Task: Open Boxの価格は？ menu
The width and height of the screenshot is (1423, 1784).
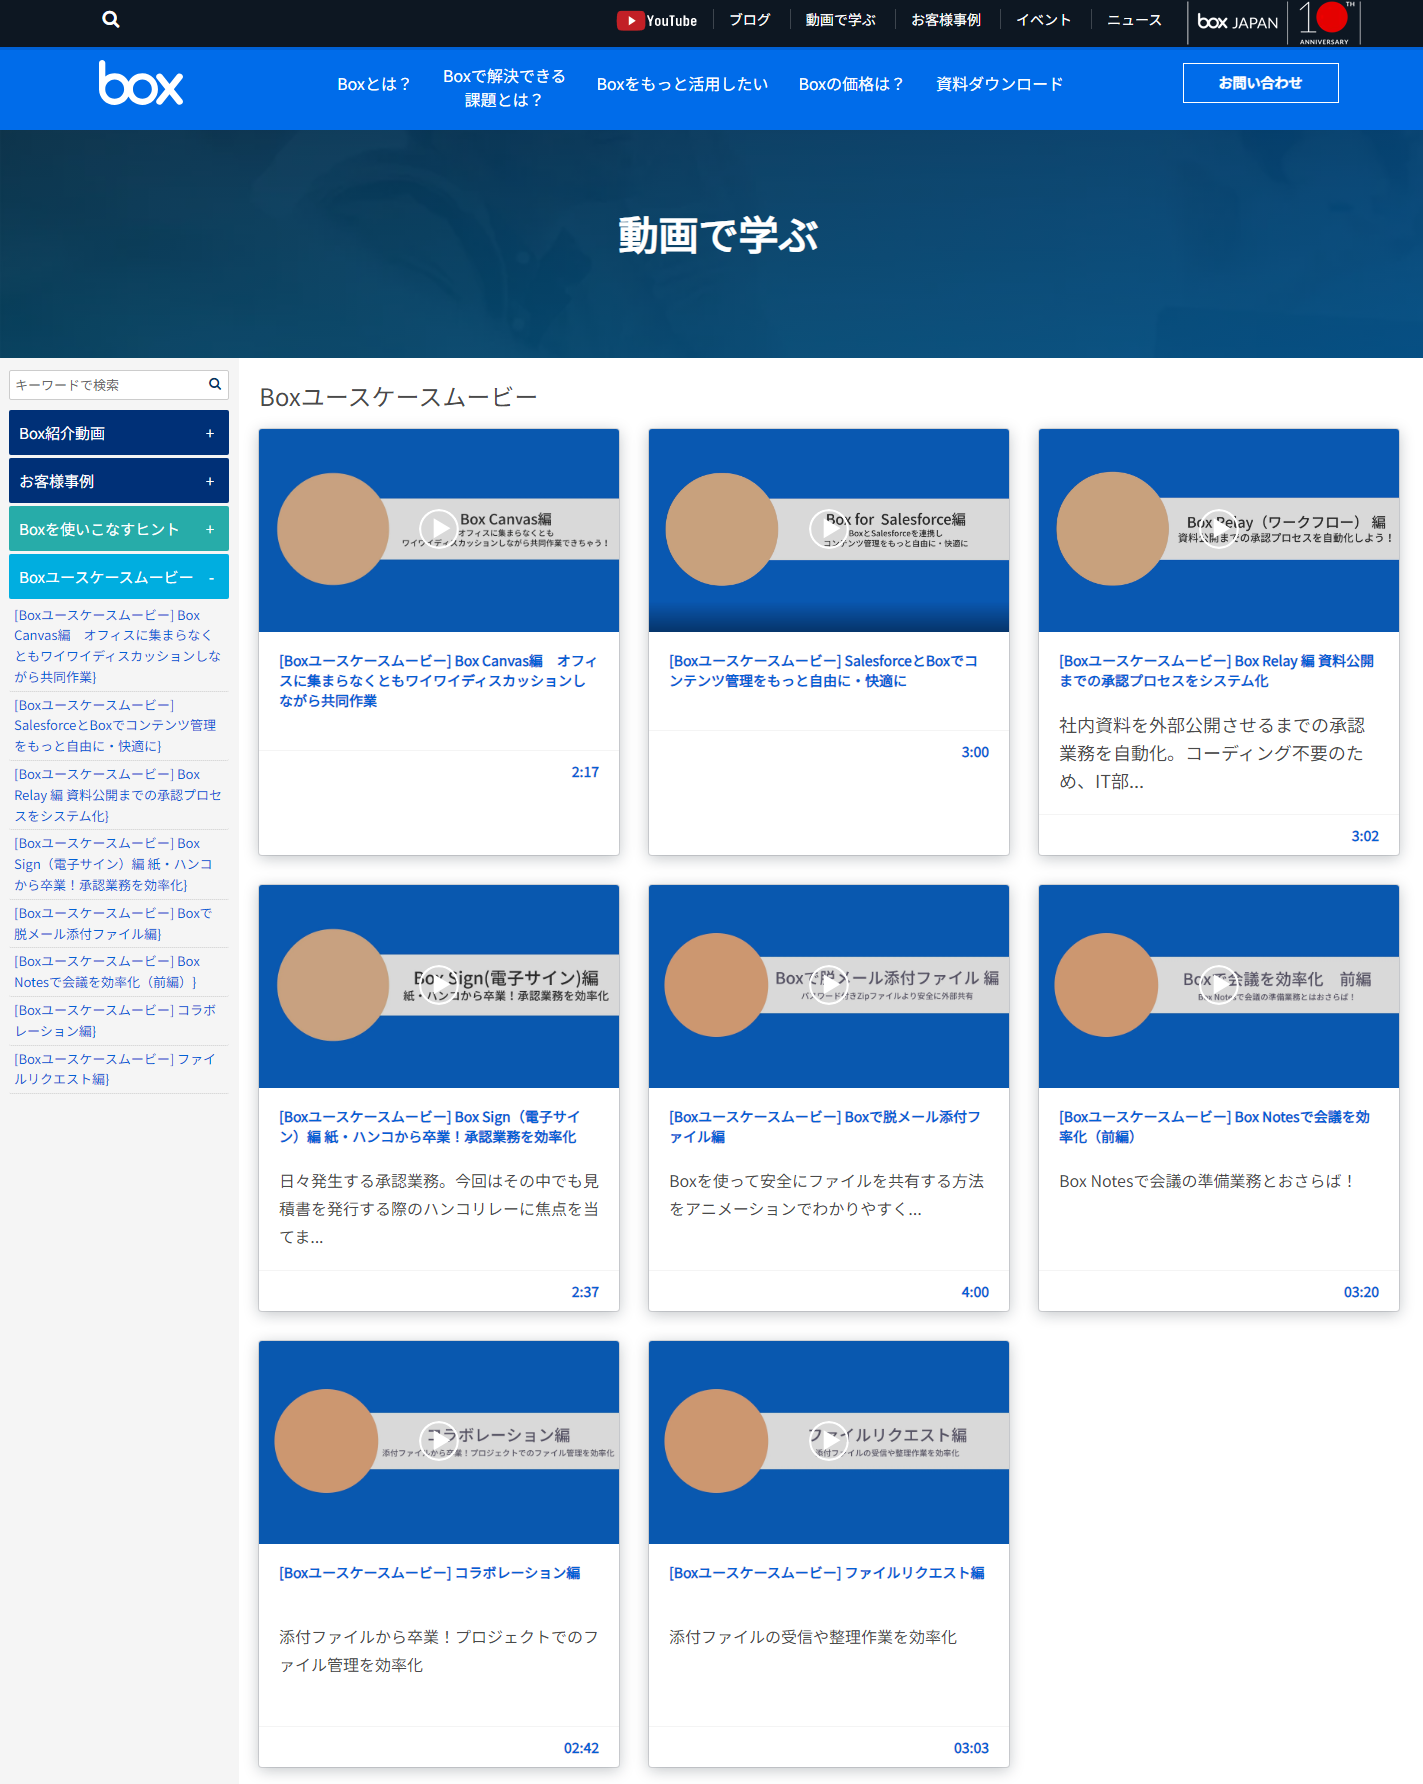Action: coord(850,85)
